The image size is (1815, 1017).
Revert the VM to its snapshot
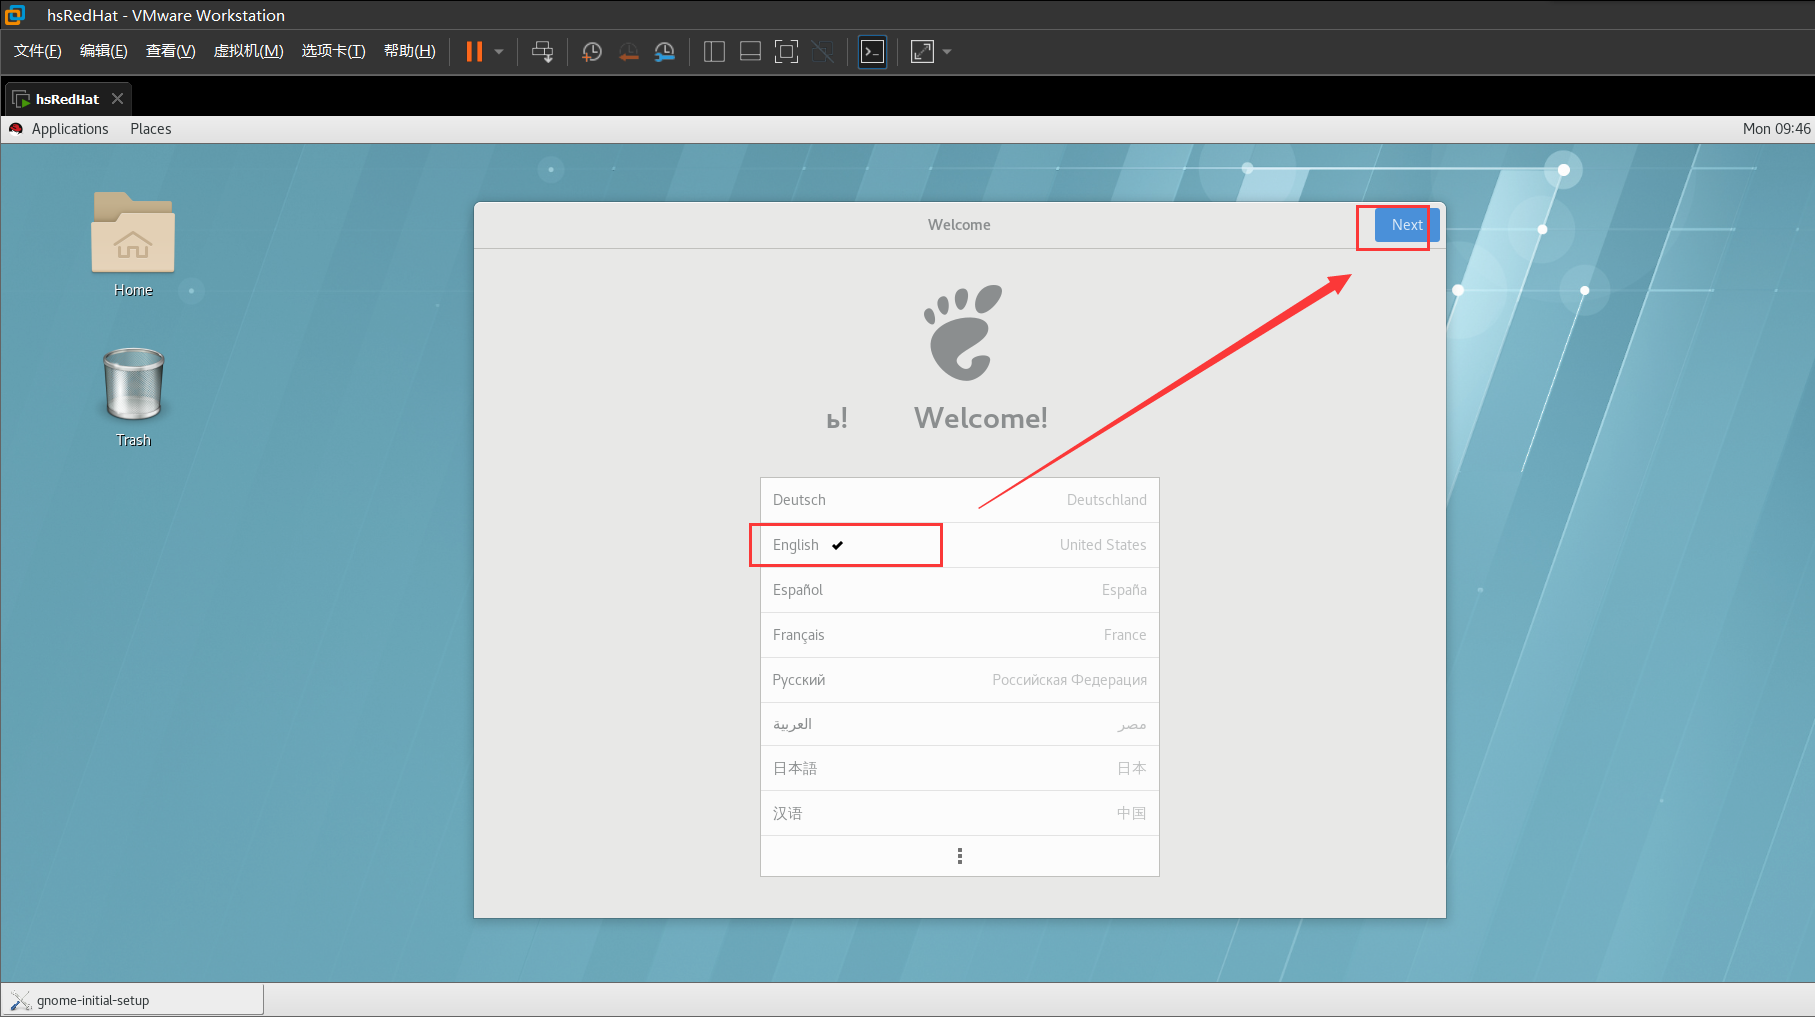tap(628, 51)
